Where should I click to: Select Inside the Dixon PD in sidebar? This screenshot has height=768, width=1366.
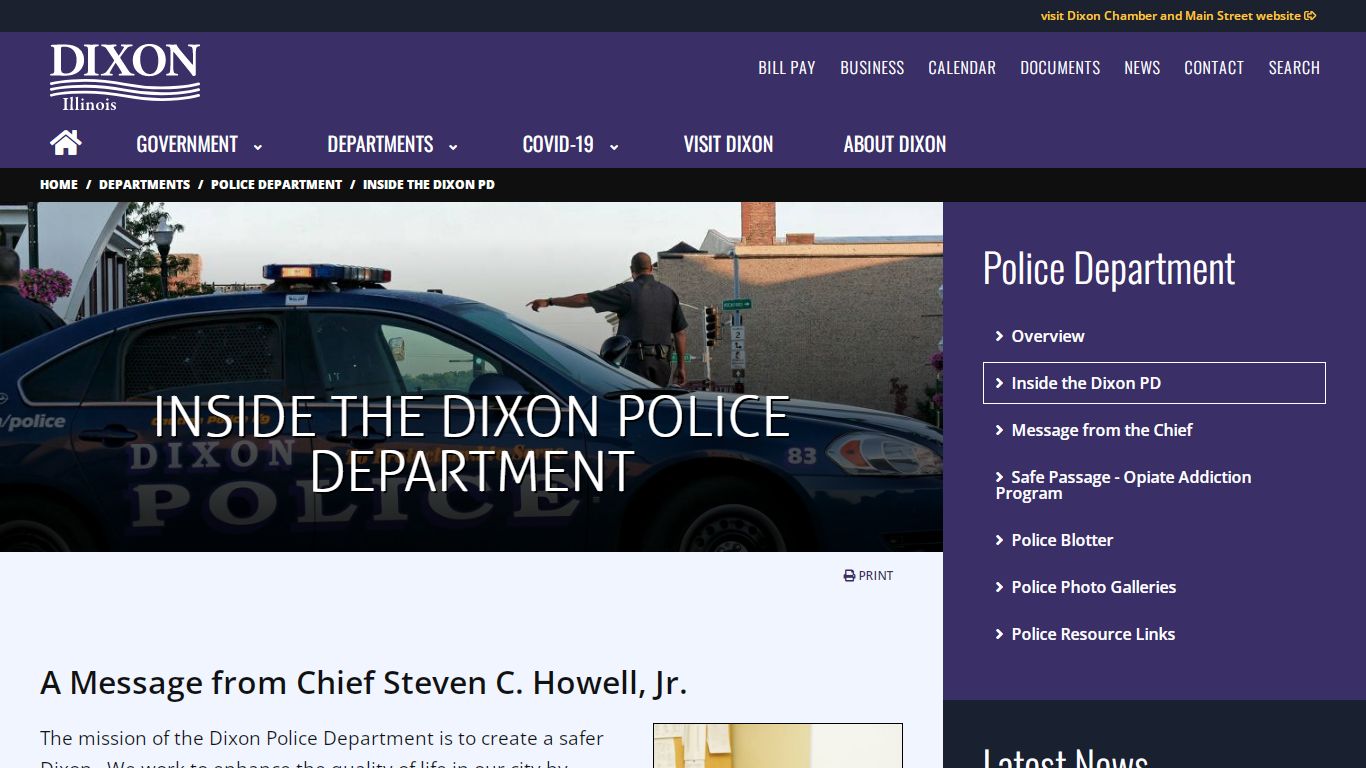[1154, 383]
